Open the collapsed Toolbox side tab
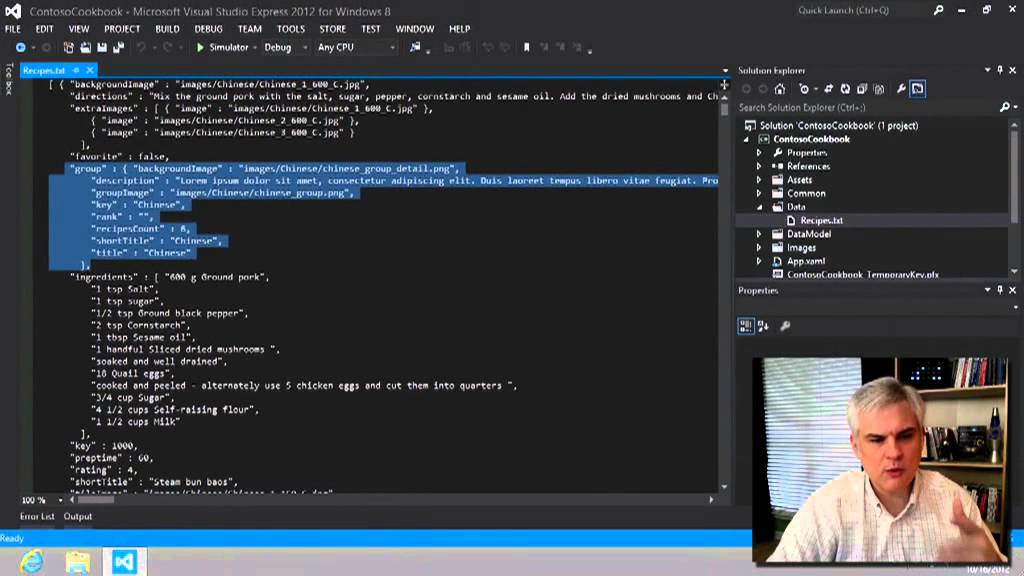1024x576 pixels. tap(8, 80)
